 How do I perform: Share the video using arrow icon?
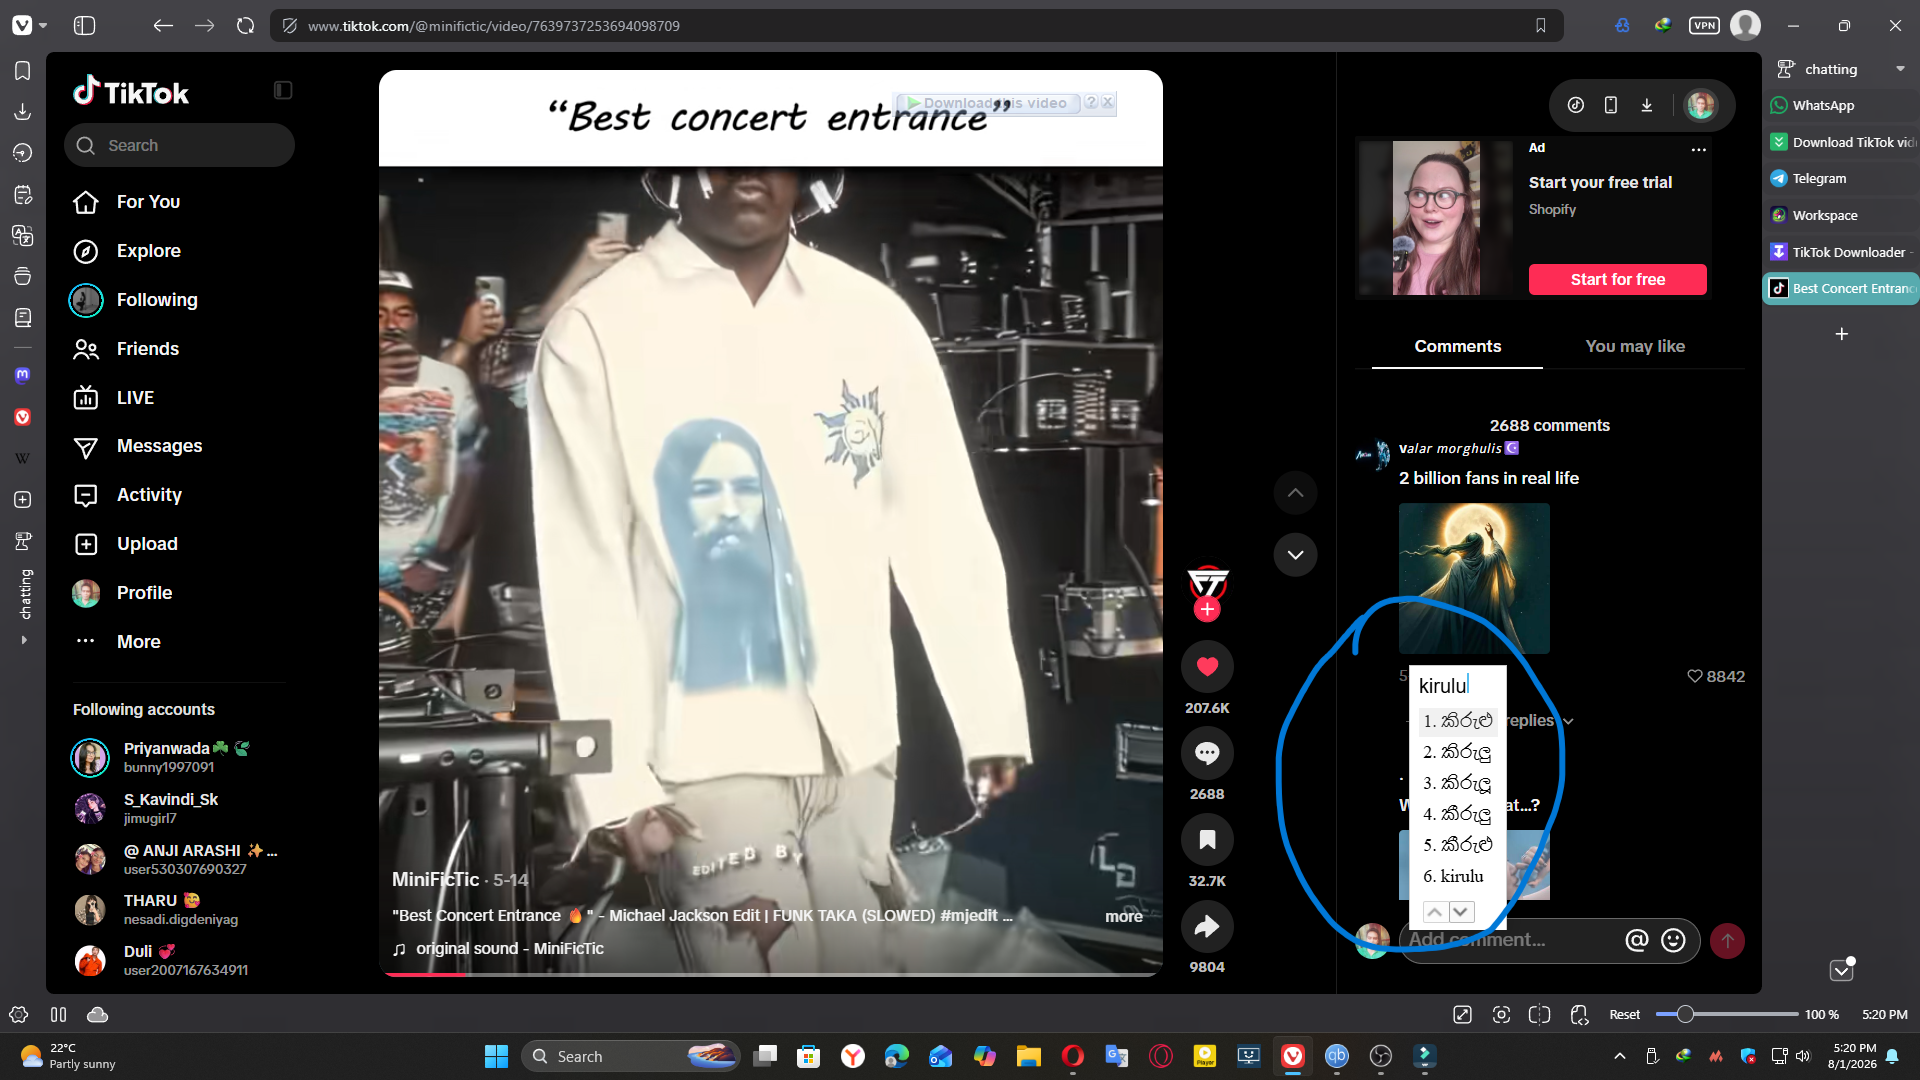pyautogui.click(x=1207, y=927)
